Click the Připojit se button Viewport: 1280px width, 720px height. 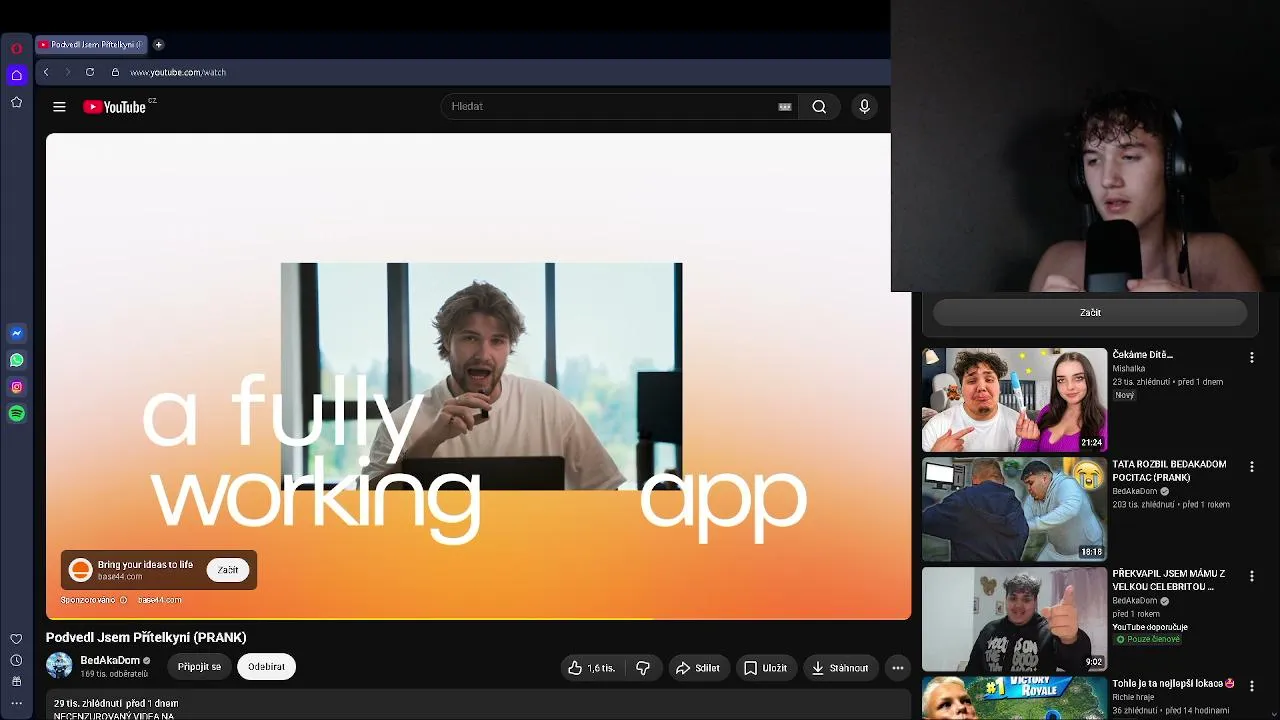click(x=199, y=667)
